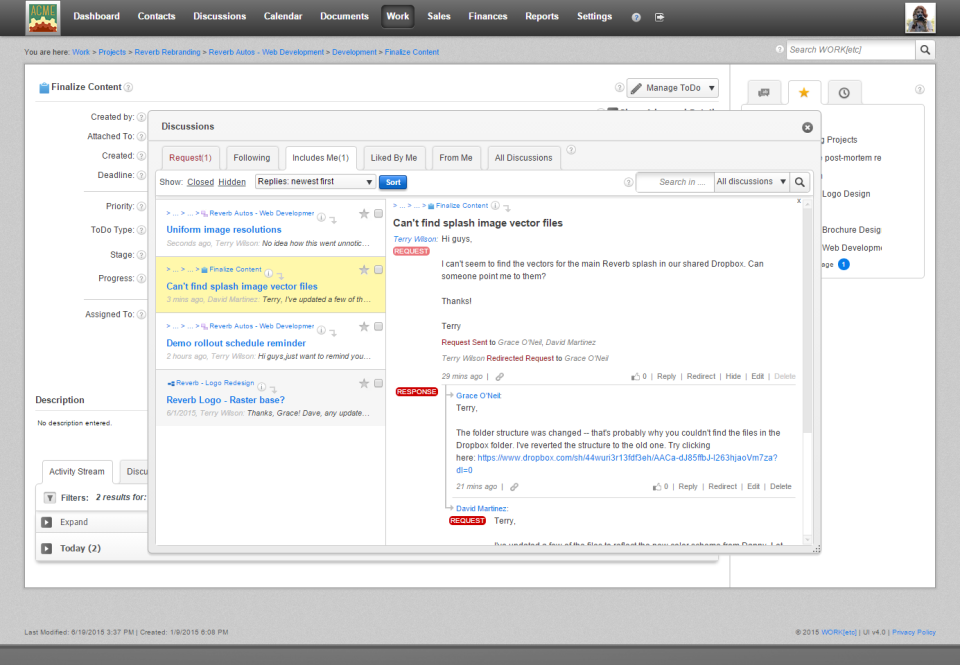The height and width of the screenshot is (665, 960).
Task: Click the discussion bubble tab on right sidebar
Action: coord(764,92)
